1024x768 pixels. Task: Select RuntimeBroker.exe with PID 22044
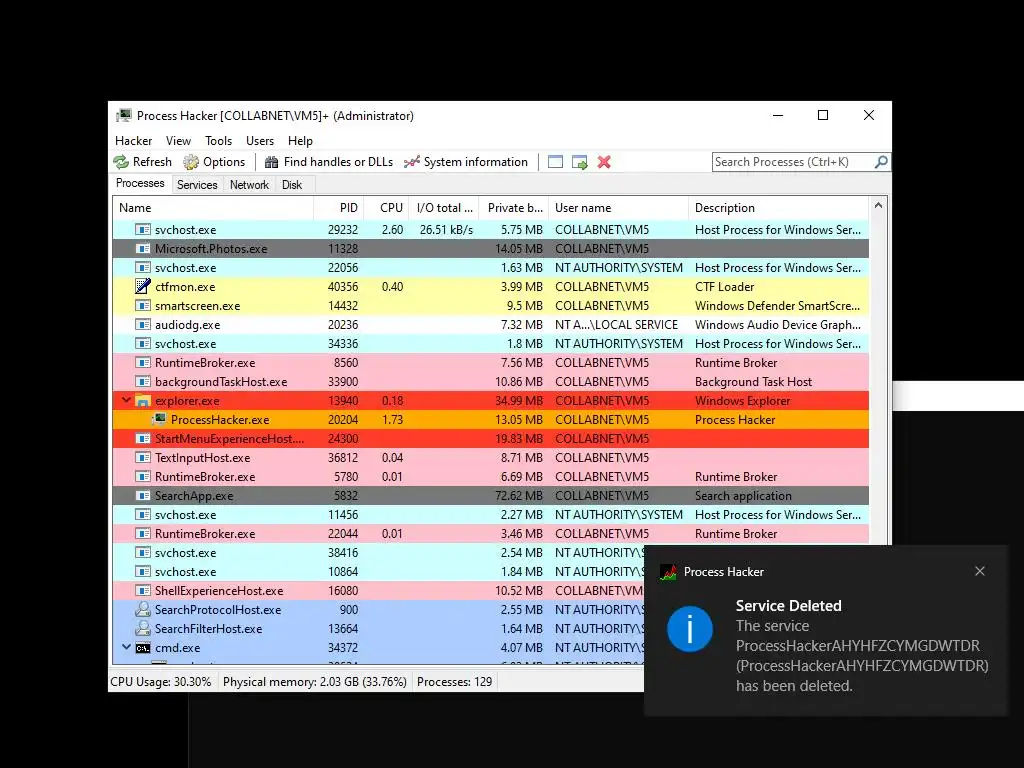coord(490,534)
